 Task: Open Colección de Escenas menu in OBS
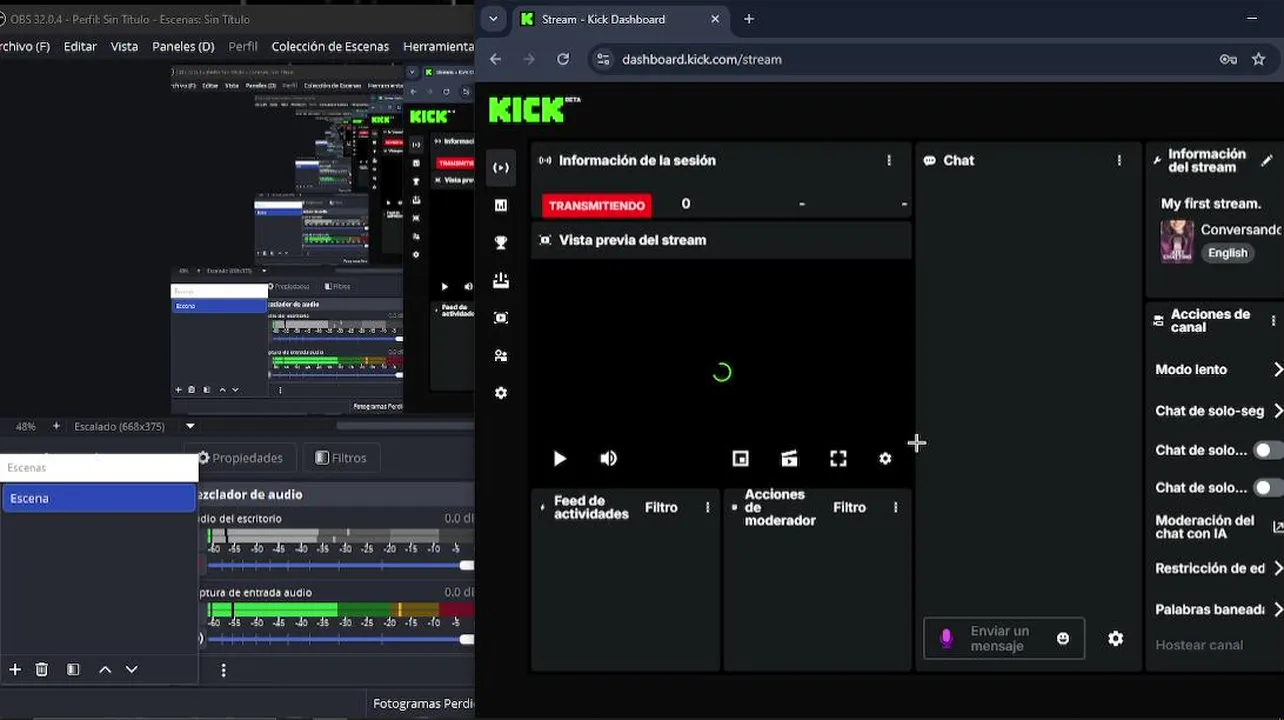[330, 46]
